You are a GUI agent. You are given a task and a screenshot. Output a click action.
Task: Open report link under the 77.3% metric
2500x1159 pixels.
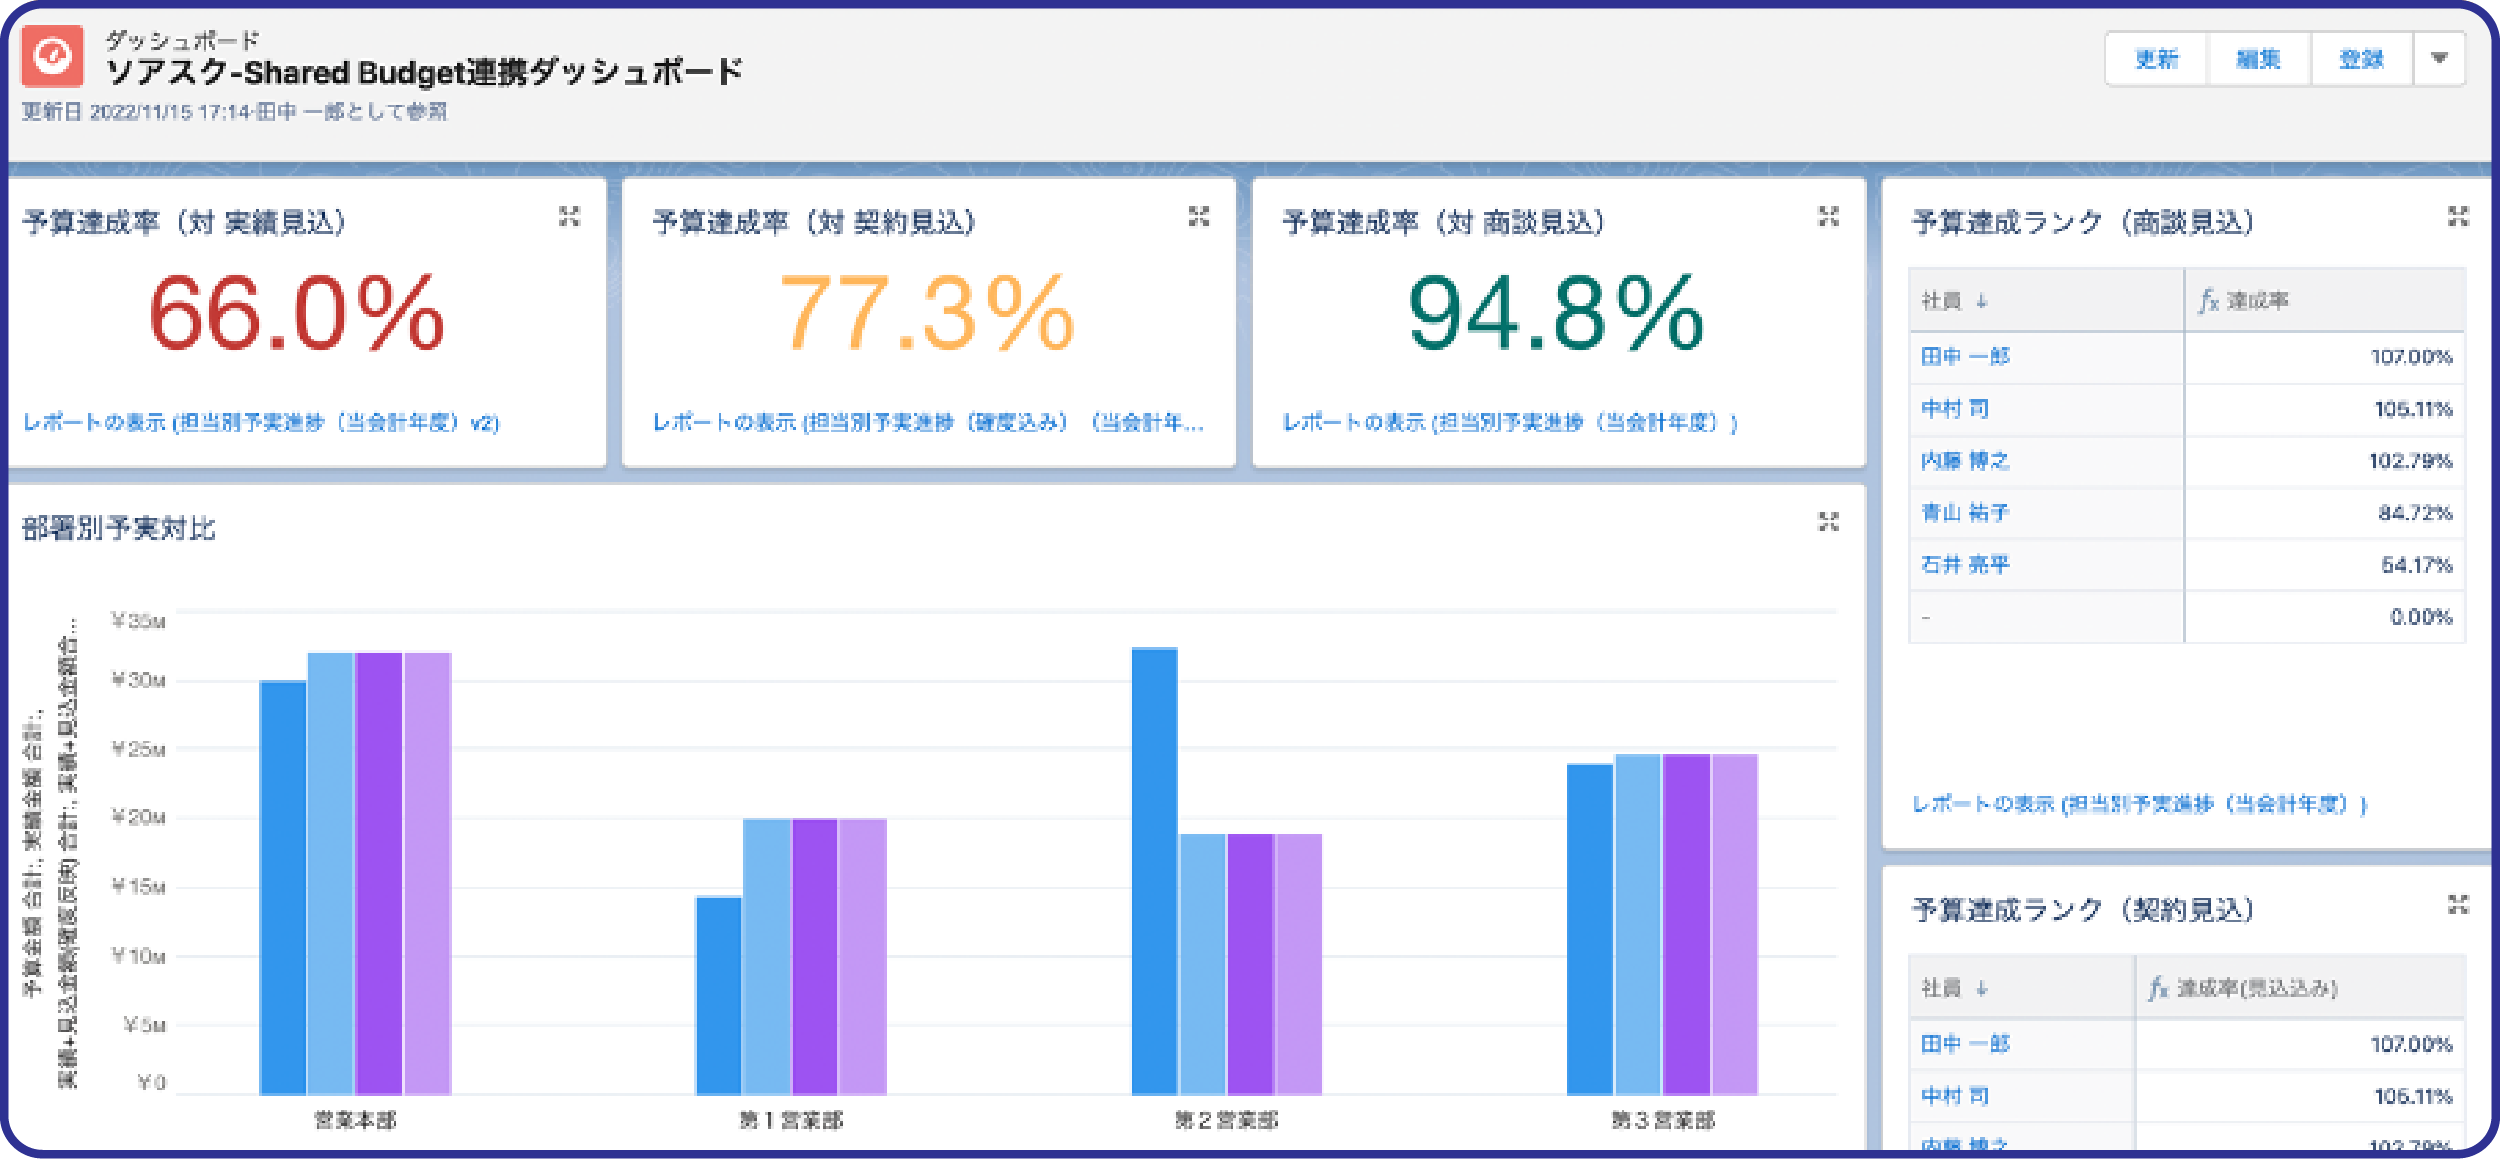pyautogui.click(x=928, y=423)
